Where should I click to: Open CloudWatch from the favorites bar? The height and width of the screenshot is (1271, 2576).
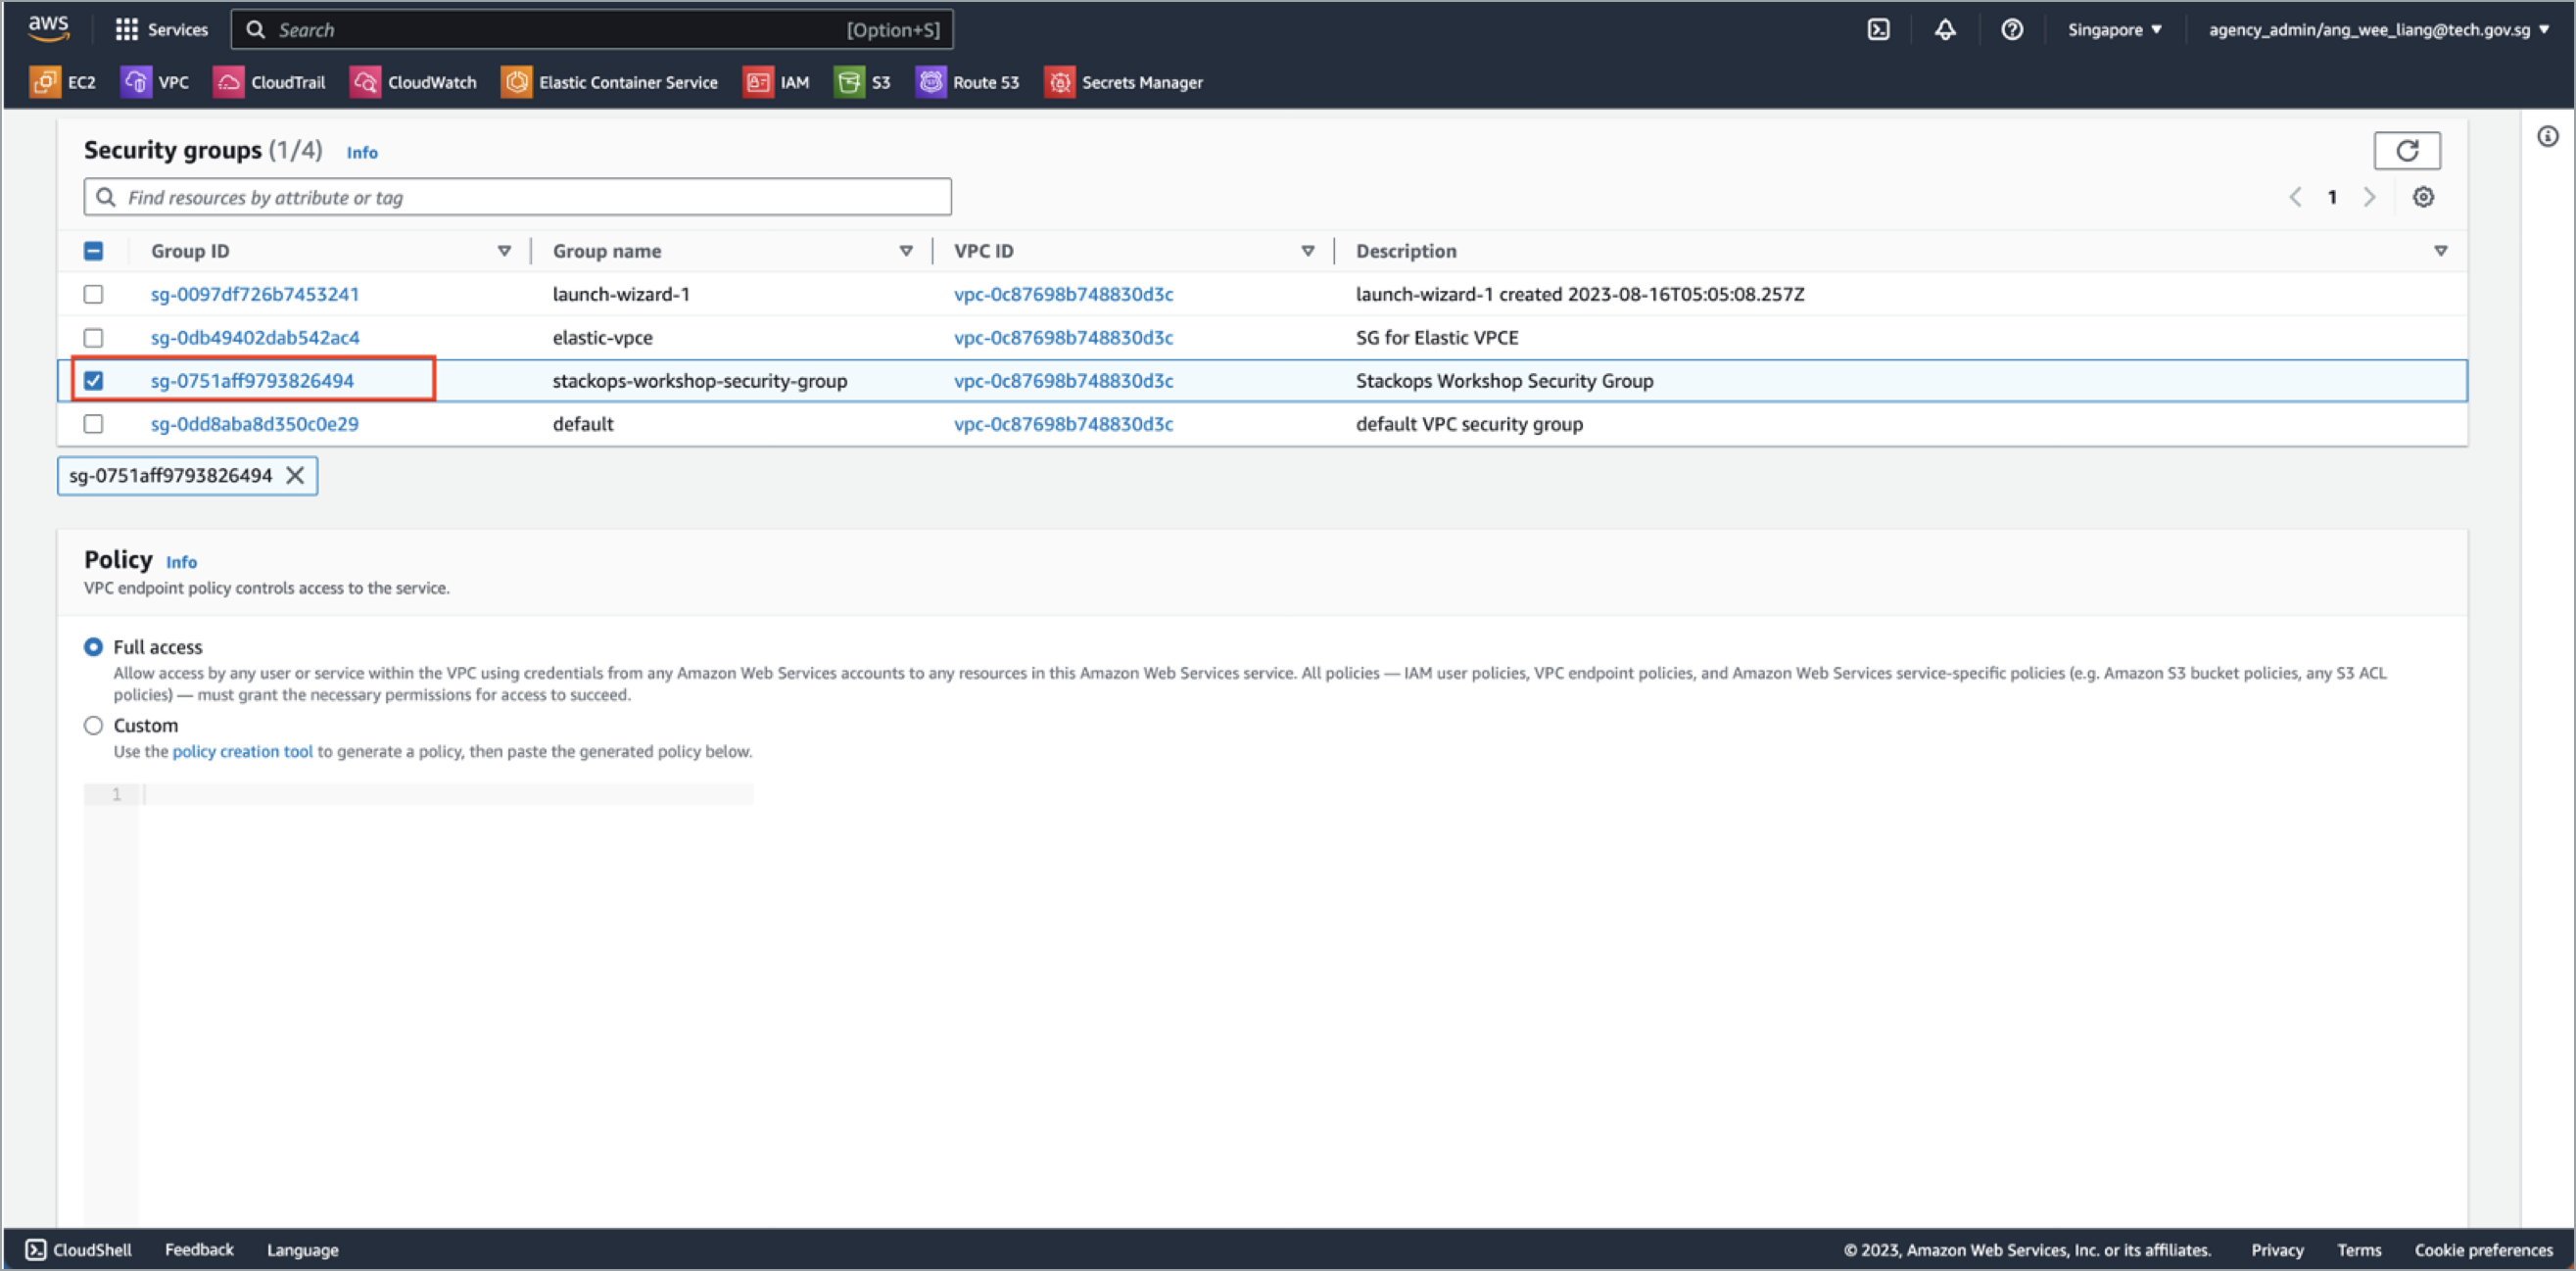(413, 82)
